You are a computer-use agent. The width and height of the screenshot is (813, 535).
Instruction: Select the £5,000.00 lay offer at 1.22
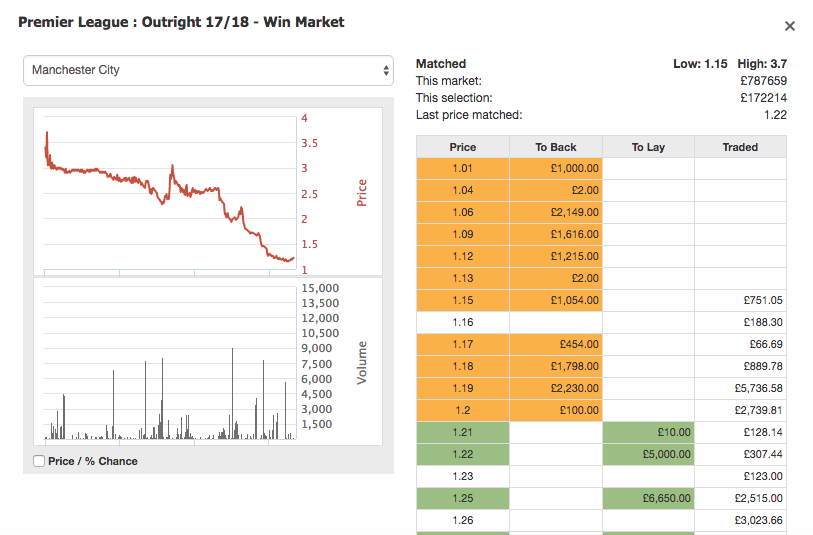tap(648, 455)
